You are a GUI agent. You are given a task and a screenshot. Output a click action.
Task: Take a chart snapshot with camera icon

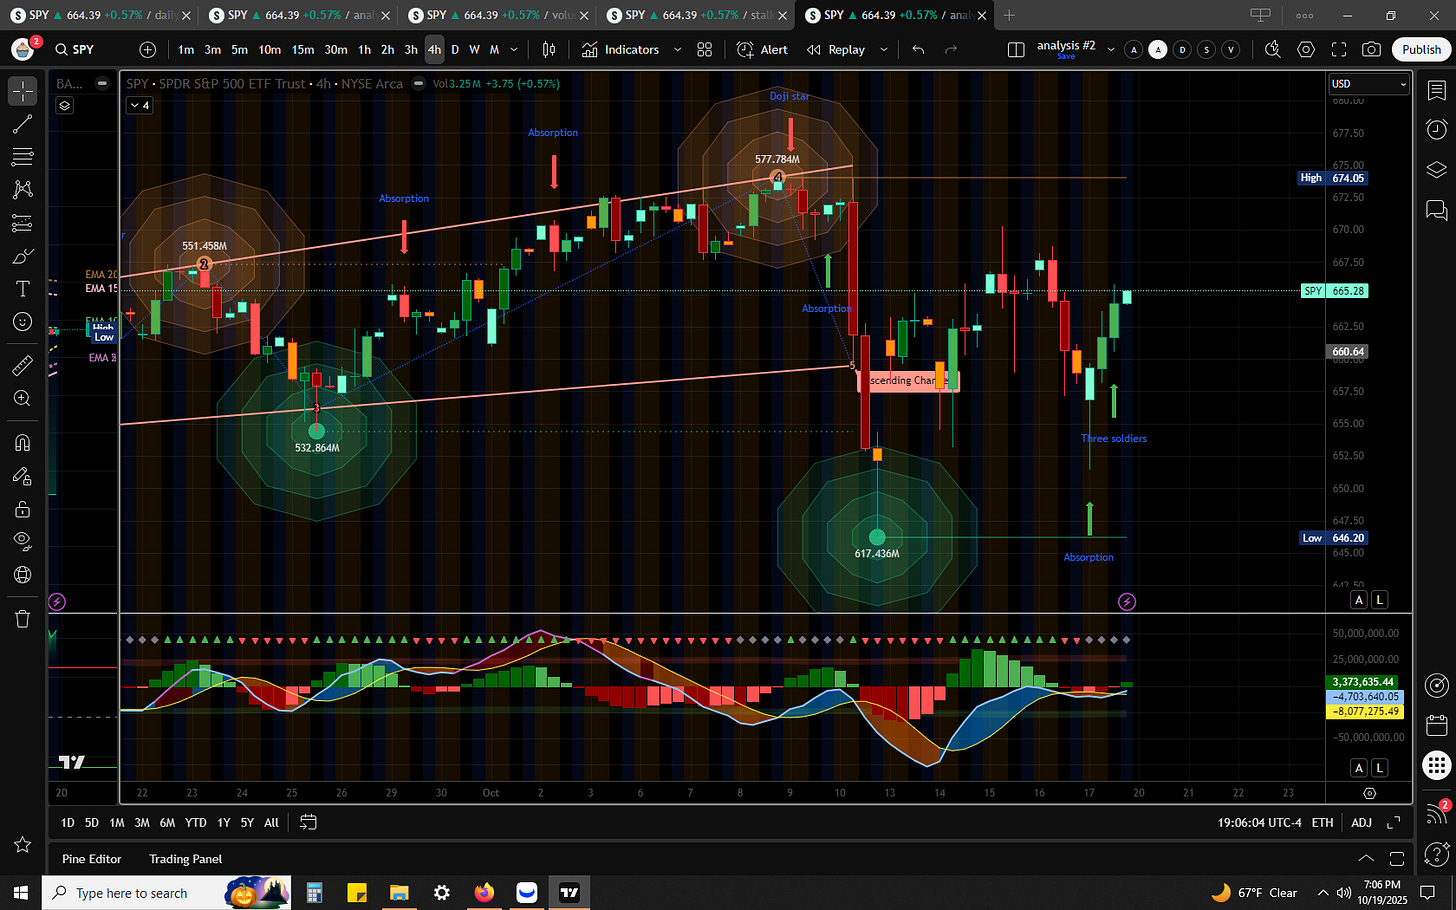tap(1372, 49)
